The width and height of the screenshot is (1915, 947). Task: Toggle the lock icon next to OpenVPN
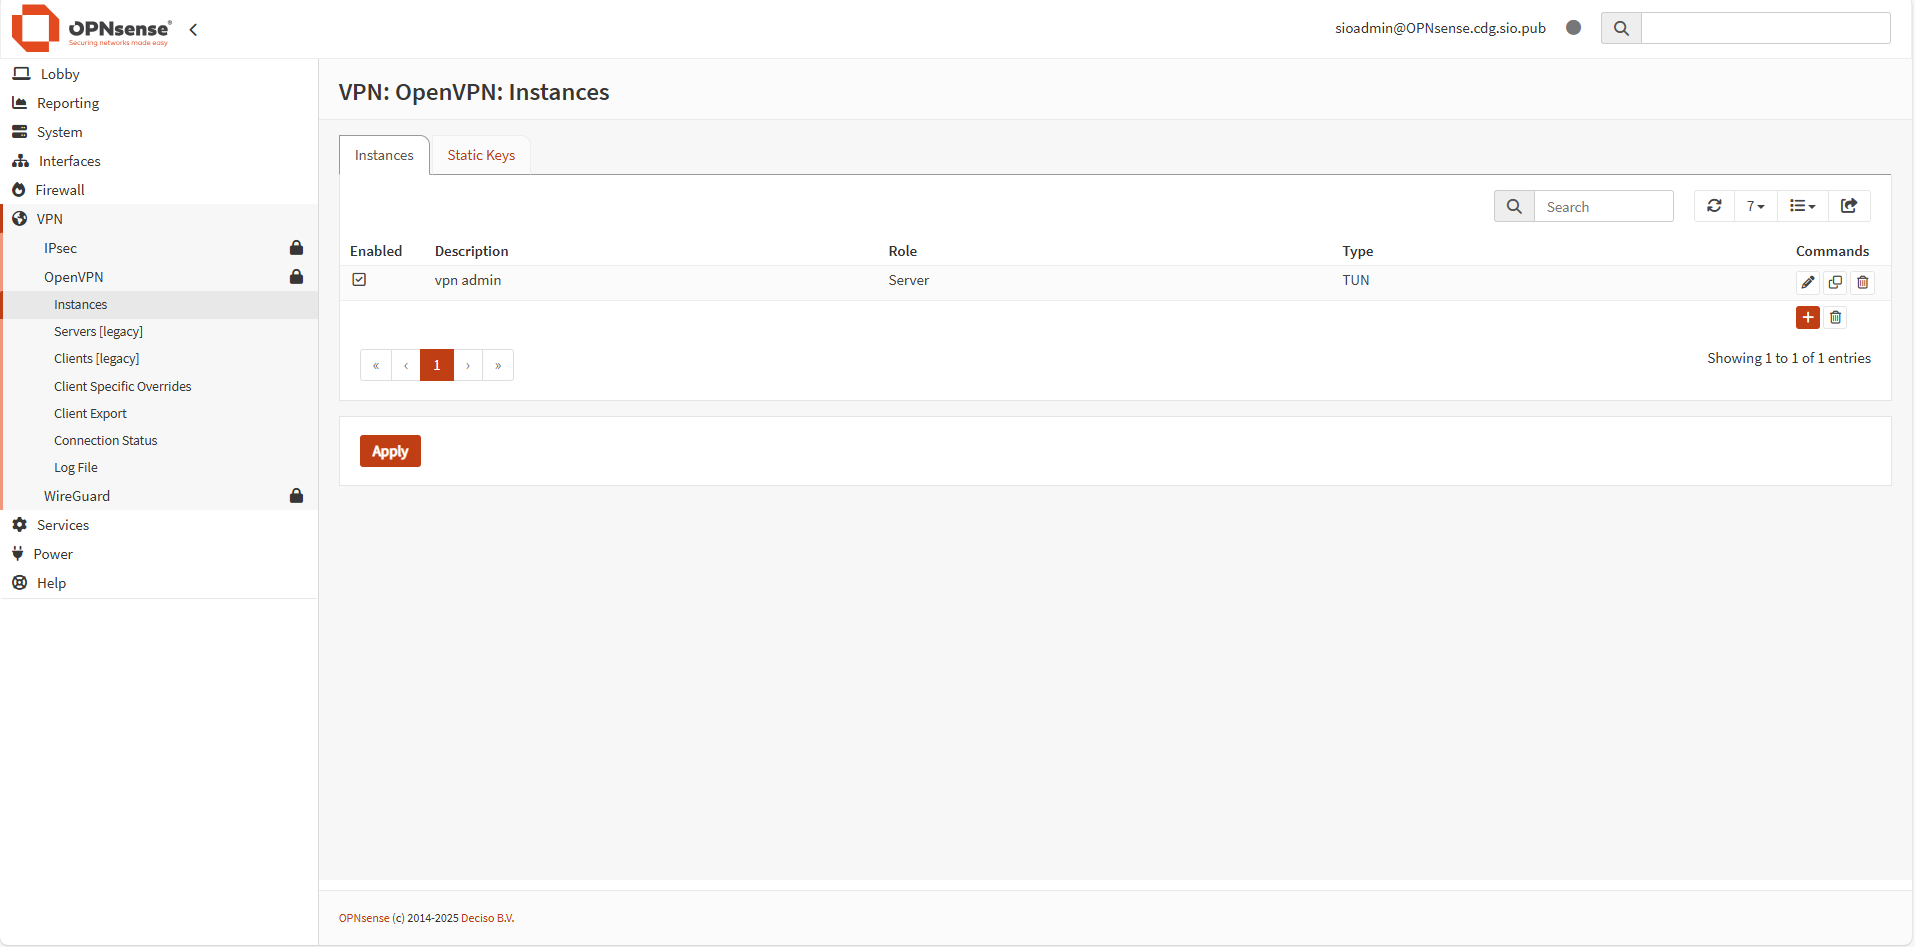coord(296,277)
